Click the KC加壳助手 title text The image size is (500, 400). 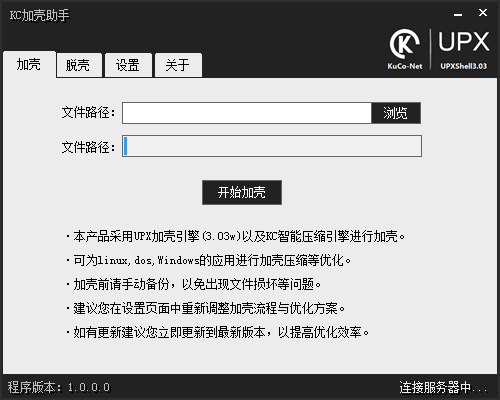40,15
